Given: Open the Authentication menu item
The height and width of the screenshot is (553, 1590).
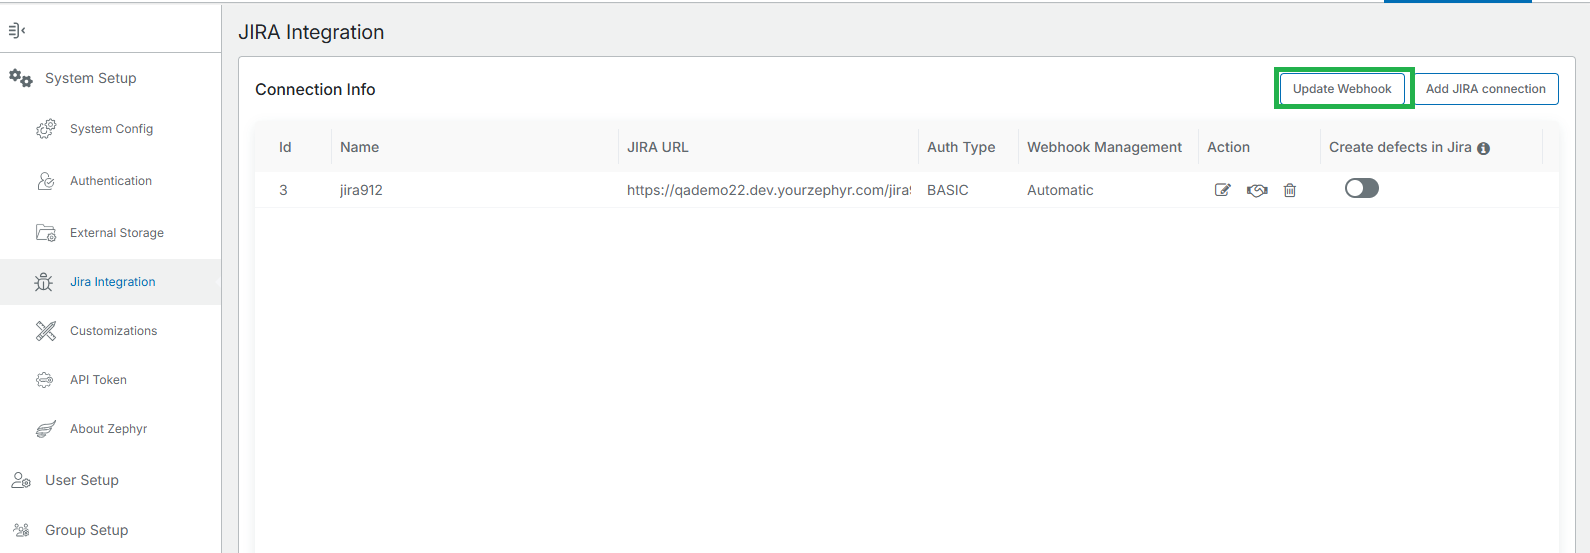Looking at the screenshot, I should point(110,181).
